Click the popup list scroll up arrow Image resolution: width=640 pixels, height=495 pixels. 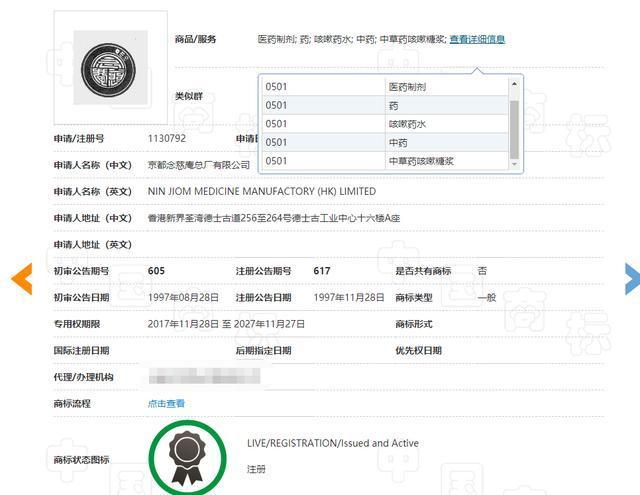(x=514, y=84)
